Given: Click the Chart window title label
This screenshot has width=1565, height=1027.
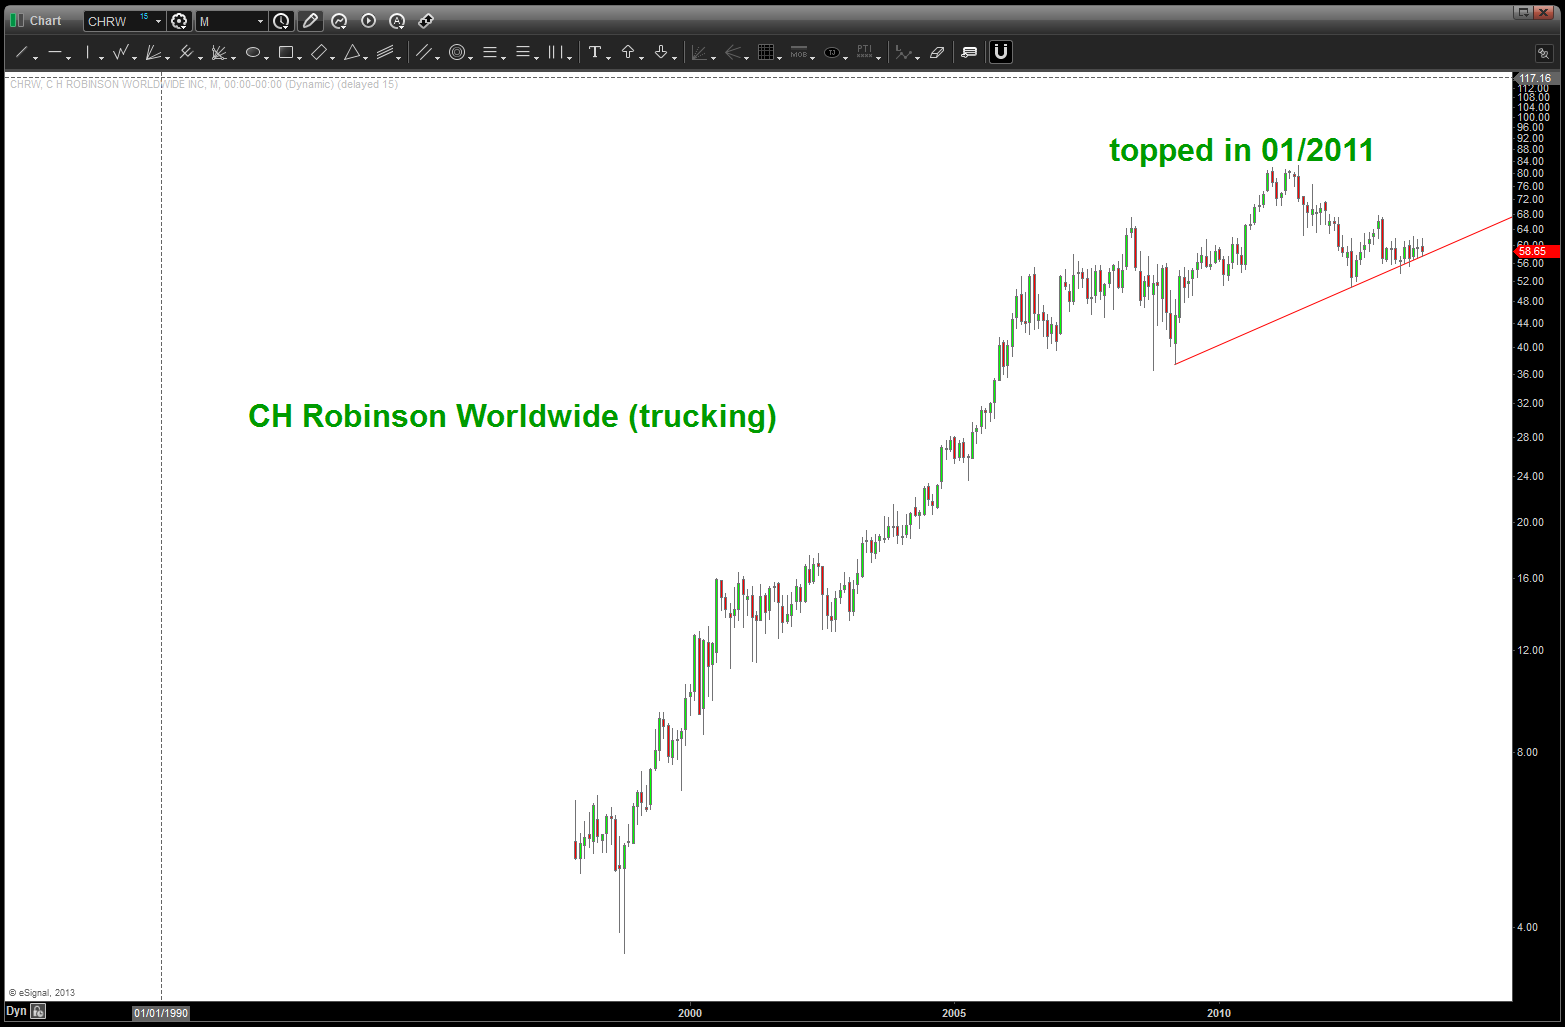Looking at the screenshot, I should click(45, 21).
